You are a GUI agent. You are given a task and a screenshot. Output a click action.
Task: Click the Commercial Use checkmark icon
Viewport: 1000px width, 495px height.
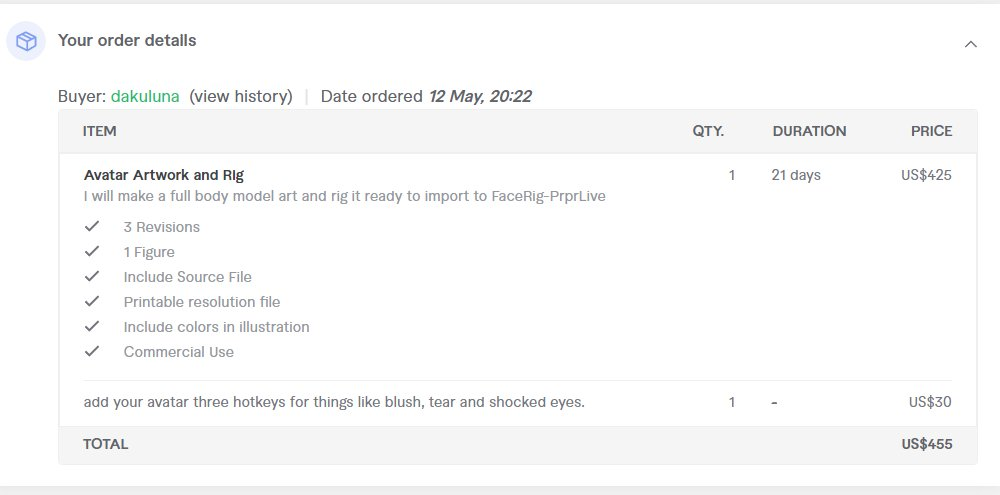click(x=92, y=351)
